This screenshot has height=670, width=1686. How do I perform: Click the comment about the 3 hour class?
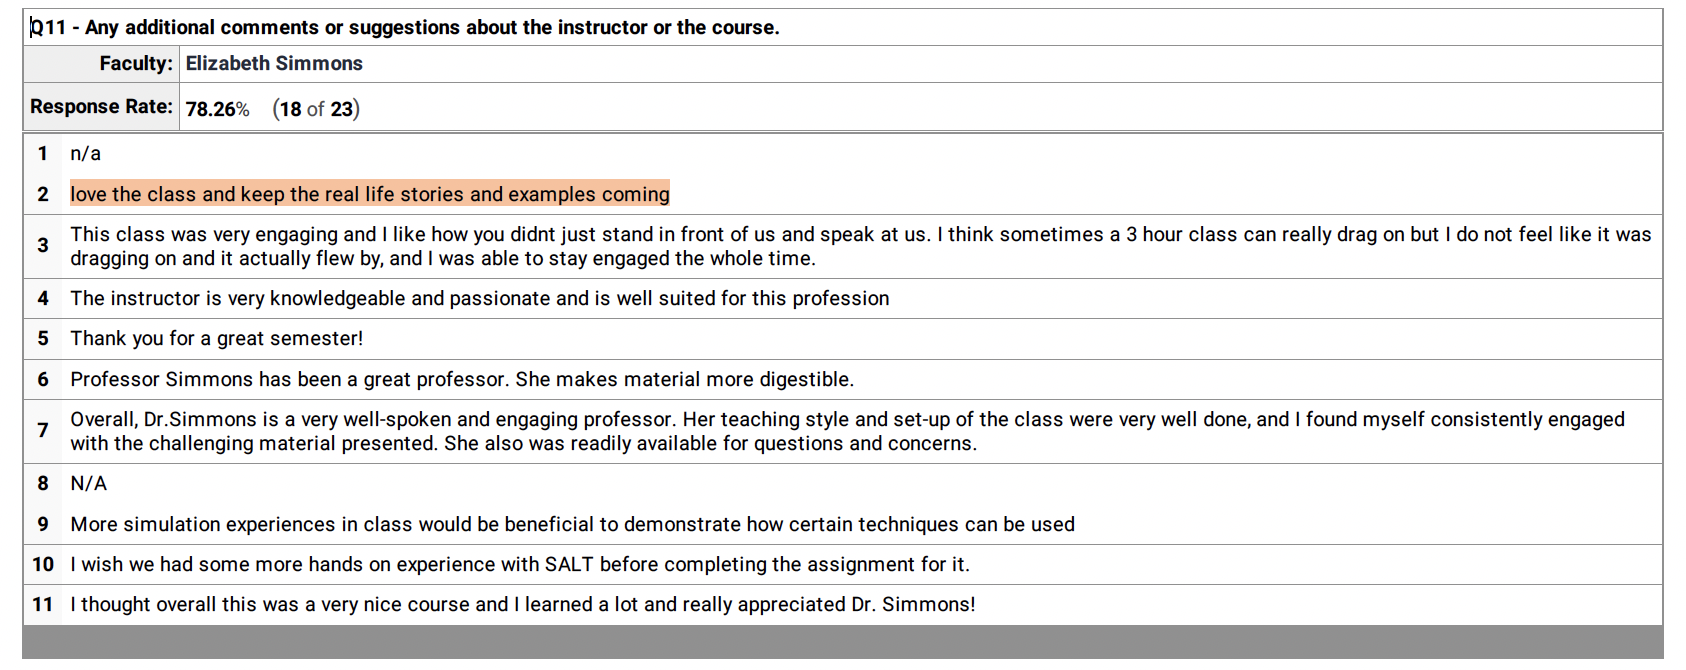[x=860, y=246]
